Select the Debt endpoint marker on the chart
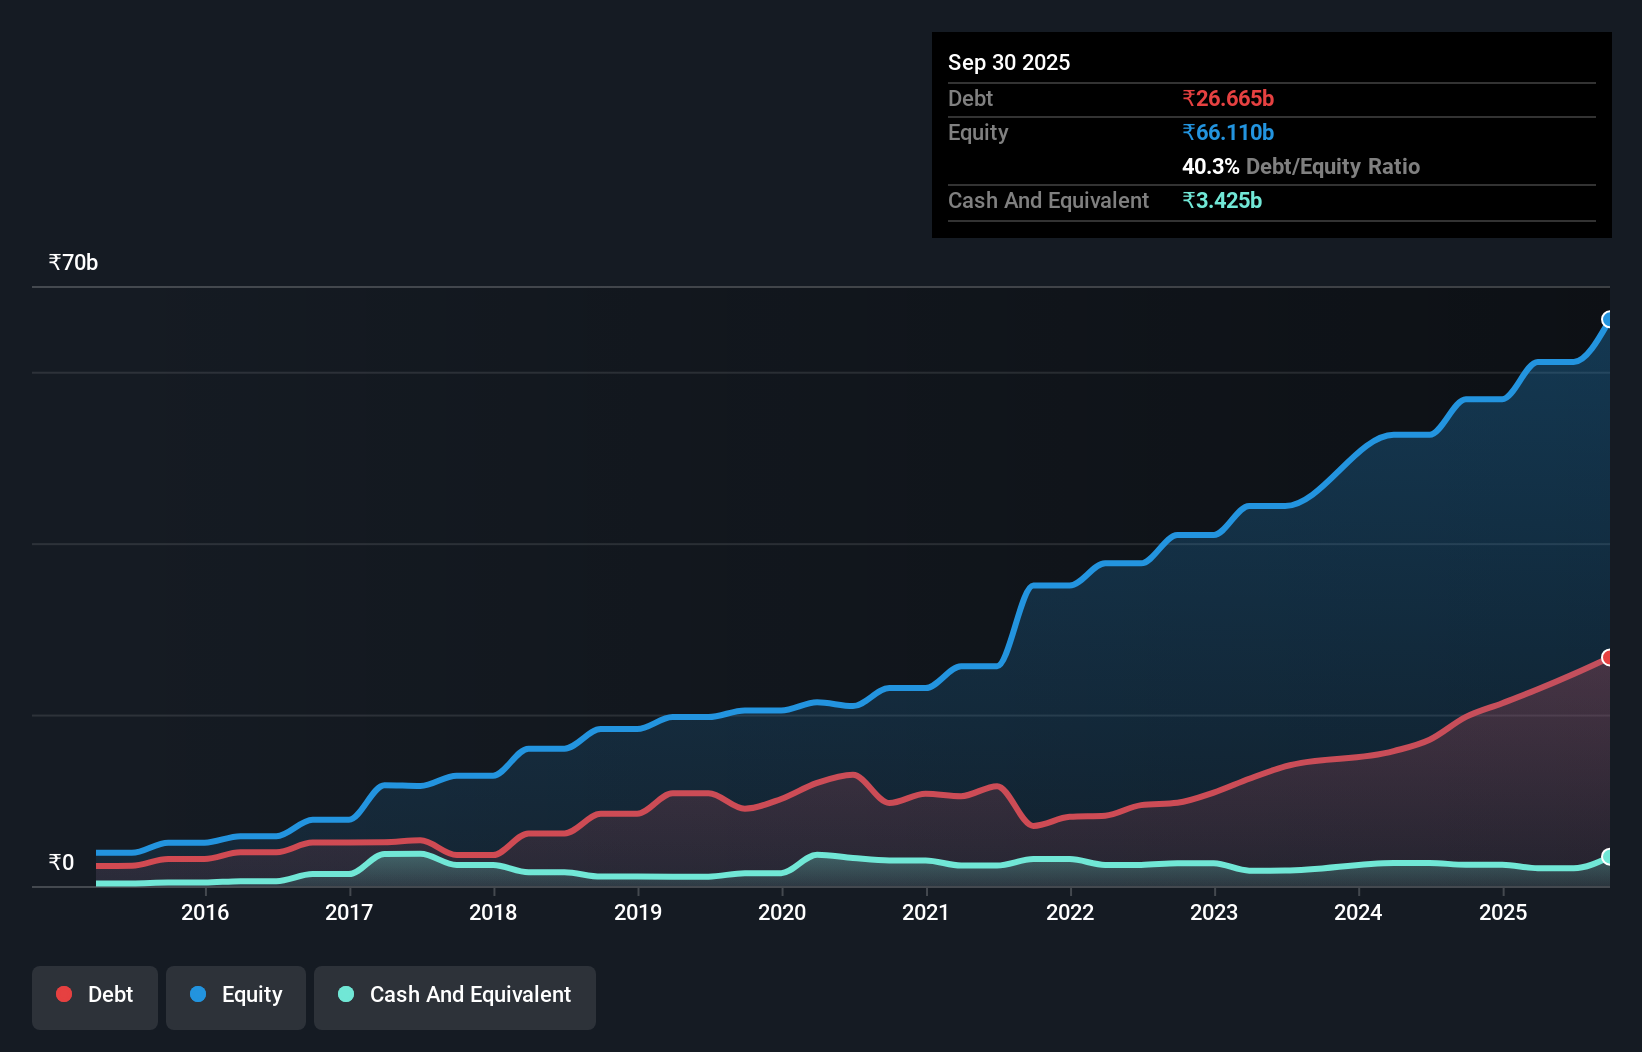Viewport: 1642px width, 1052px height. (x=1608, y=657)
